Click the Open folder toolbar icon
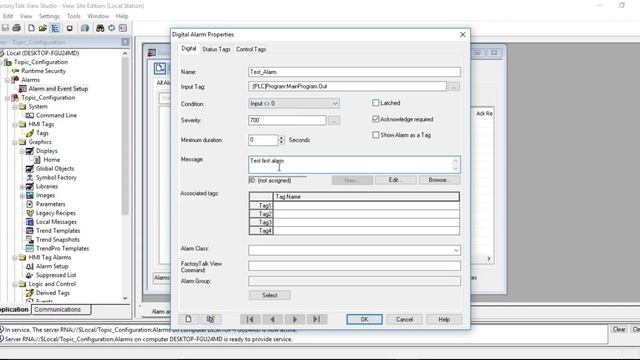This screenshot has height=360, width=640. tap(43, 28)
